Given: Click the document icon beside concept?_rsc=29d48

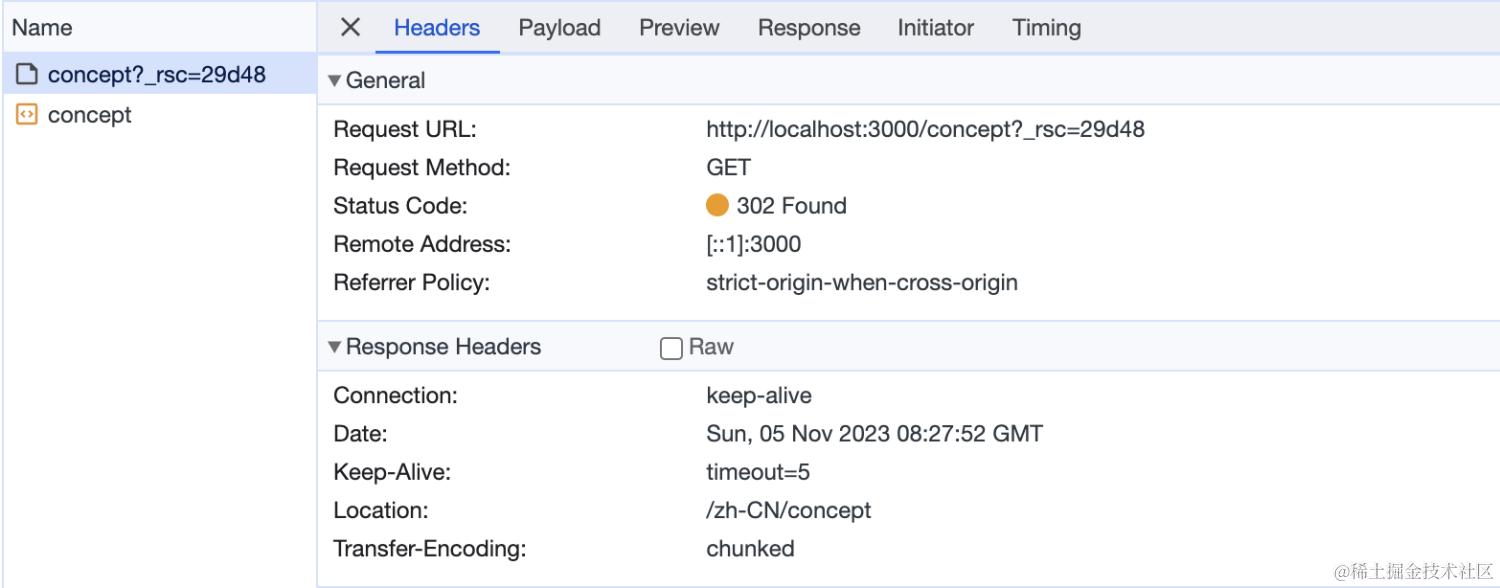Looking at the screenshot, I should [27, 74].
